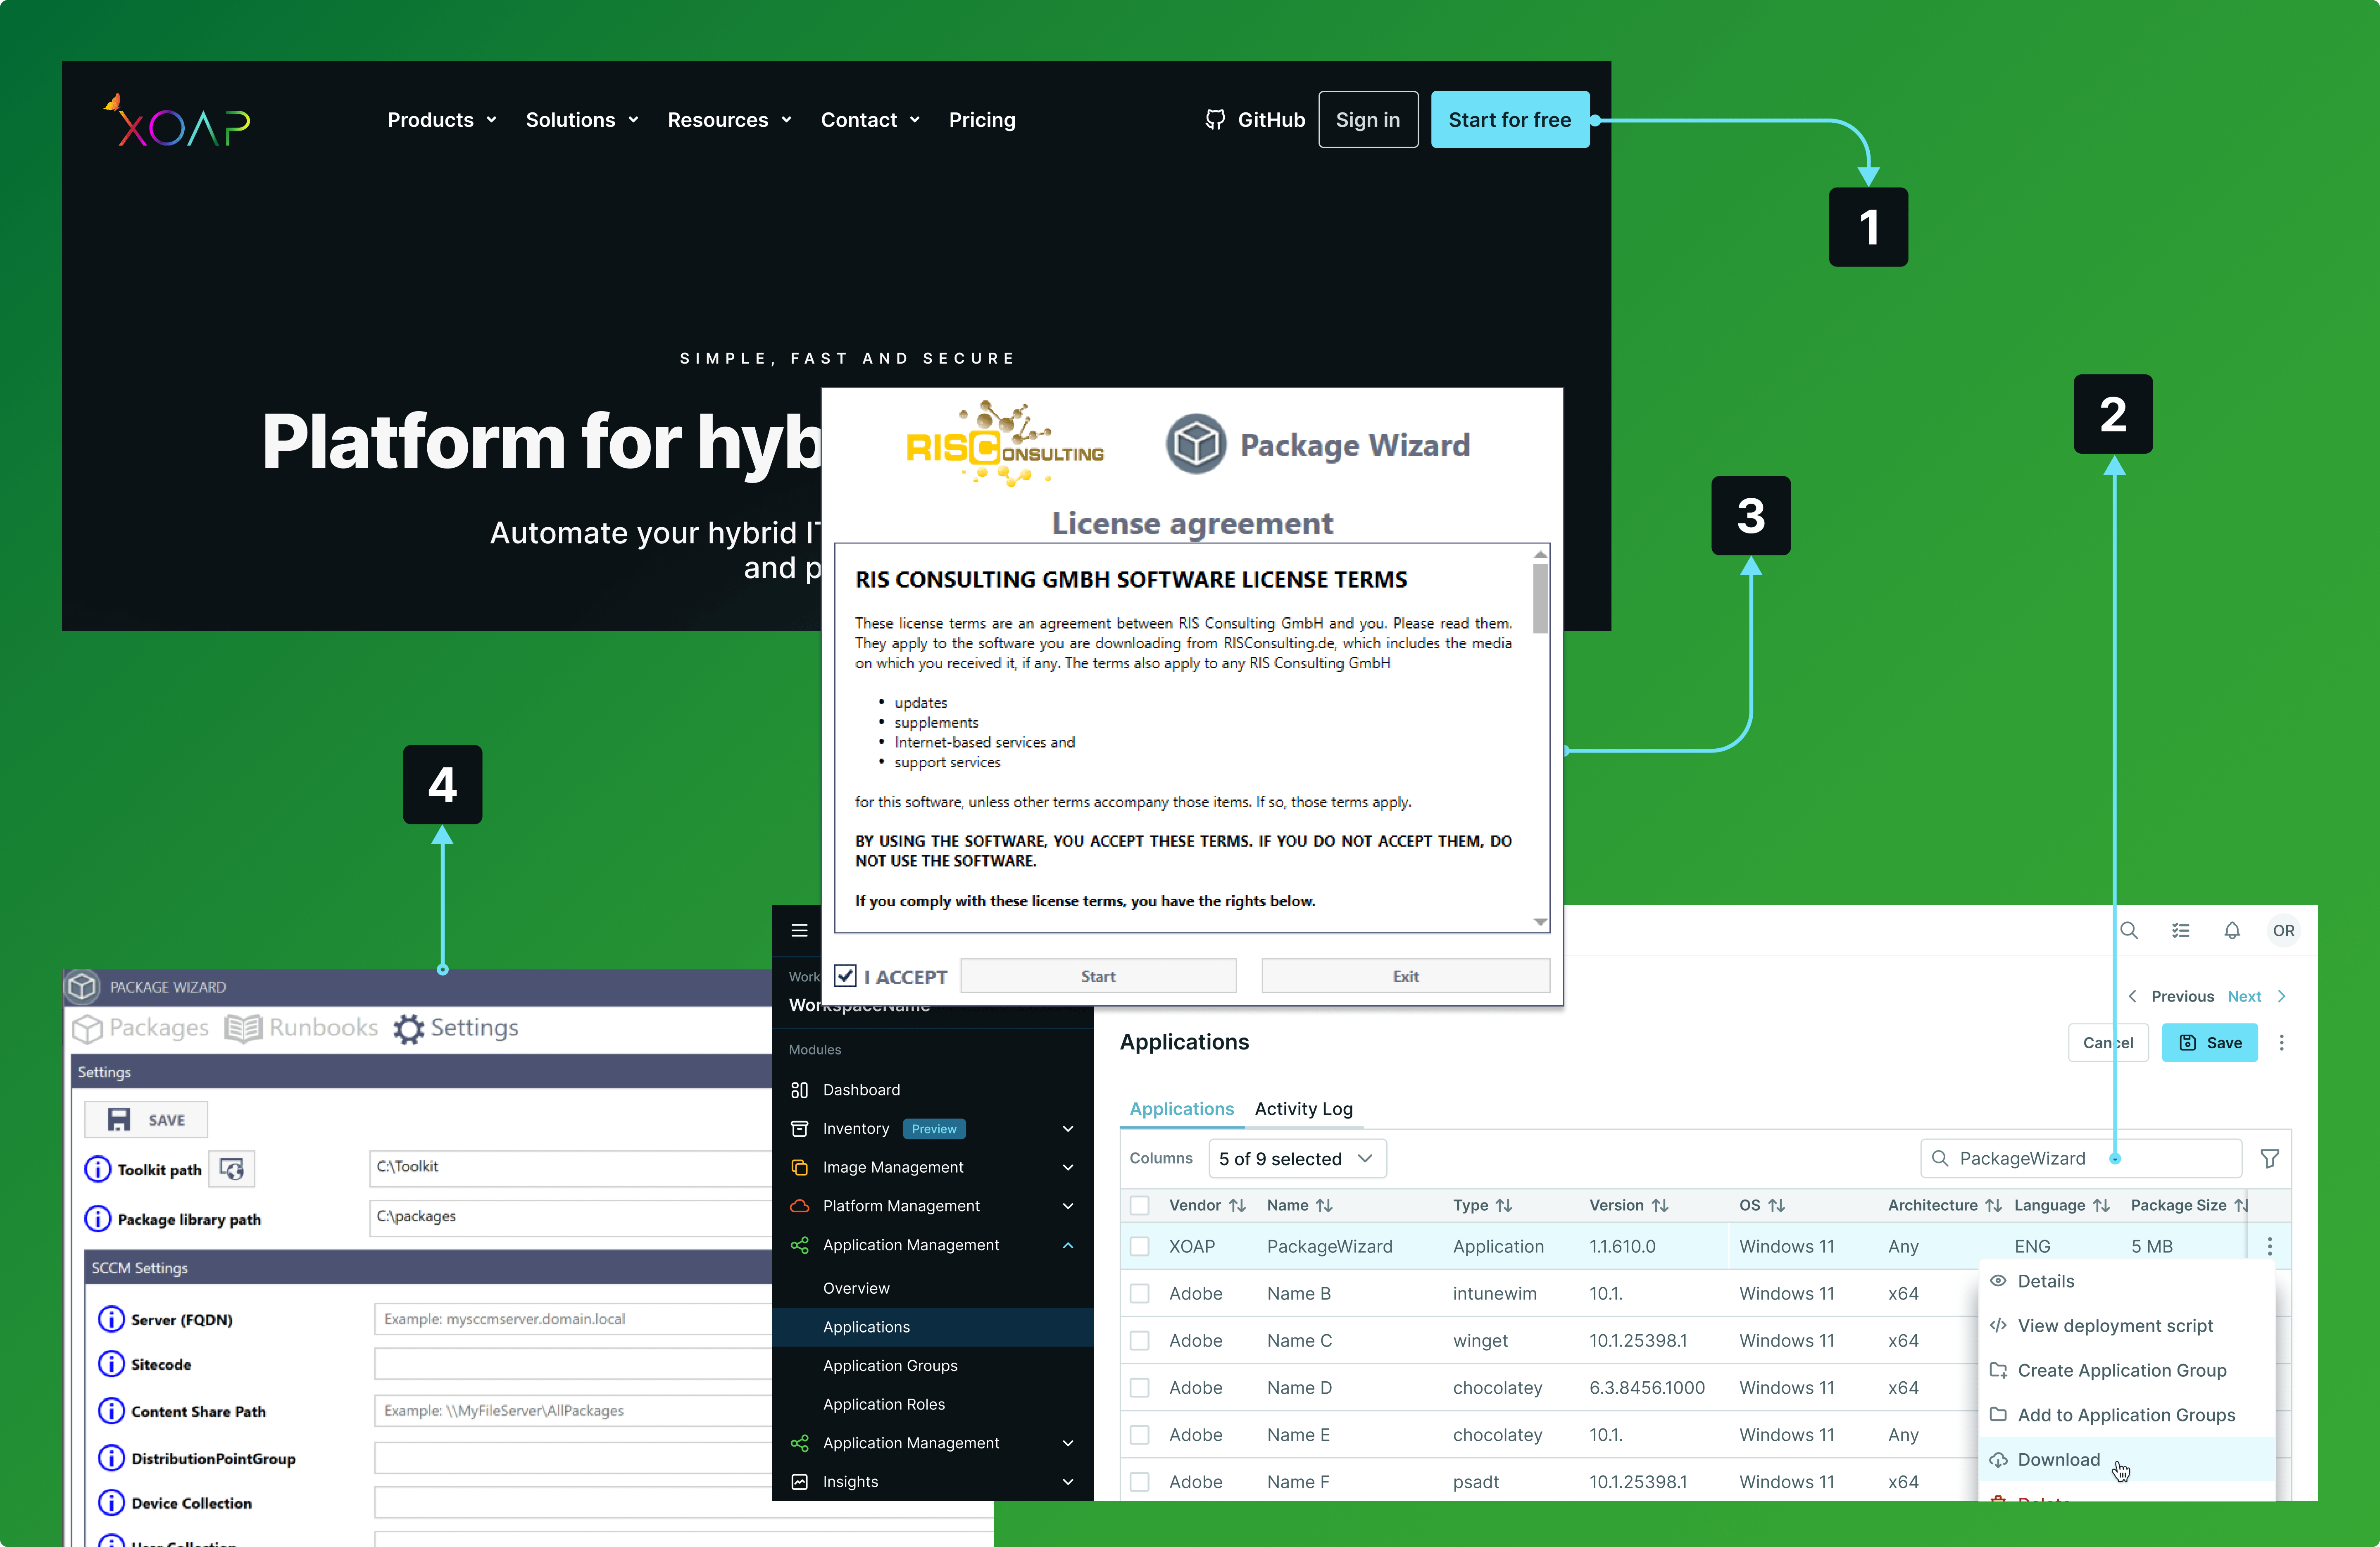2380x1547 pixels.
Task: Click the Save button in Applications
Action: [2210, 1043]
